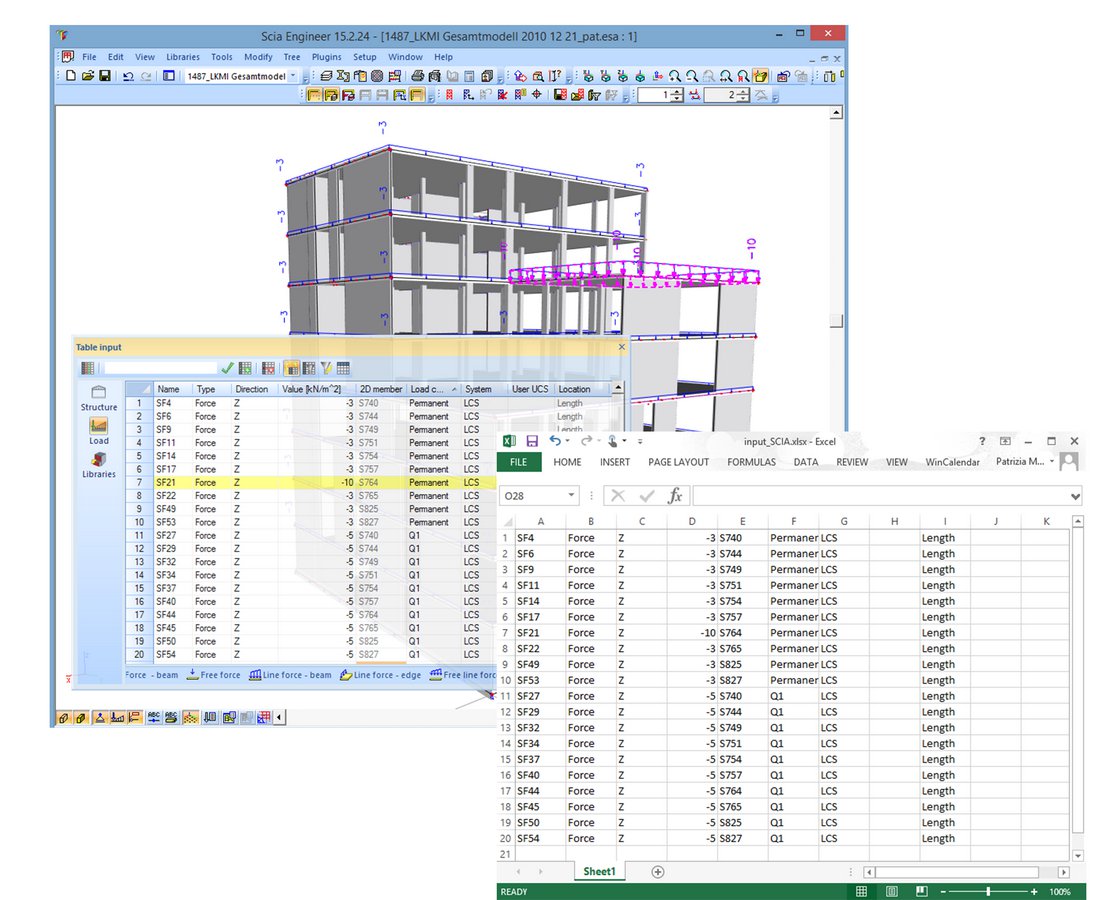This screenshot has height=900, width=1103.
Task: Open Excel undo history dropdown arrow
Action: (567, 441)
